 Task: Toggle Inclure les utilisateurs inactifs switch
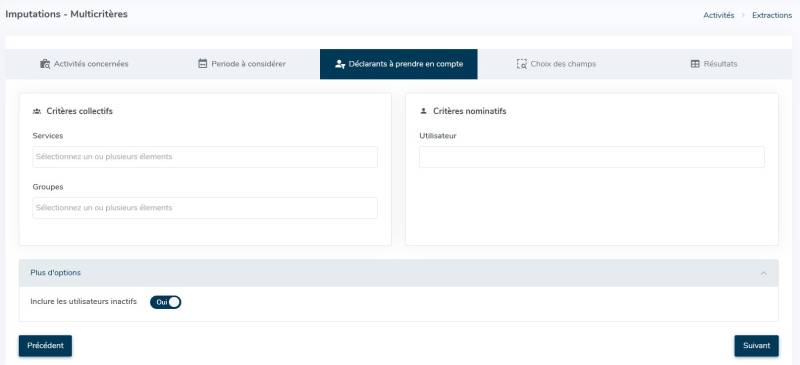click(165, 302)
